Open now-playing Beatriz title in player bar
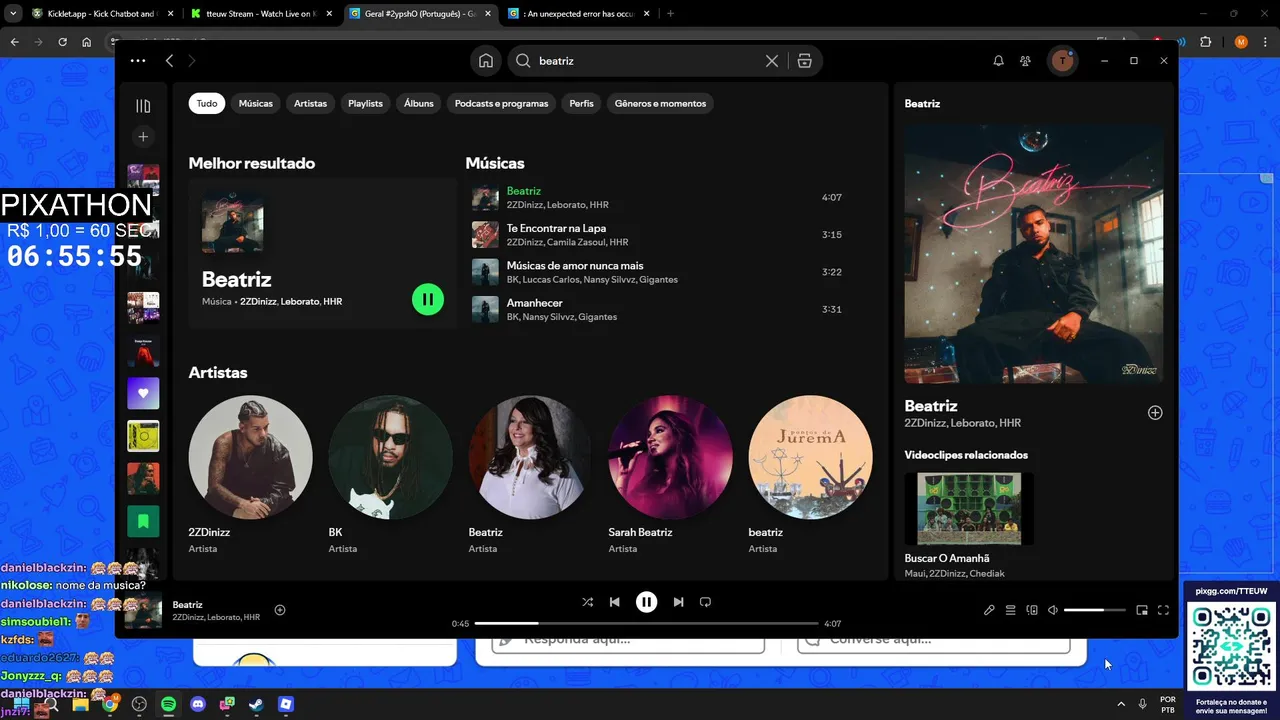This screenshot has width=1280, height=720. pos(188,604)
